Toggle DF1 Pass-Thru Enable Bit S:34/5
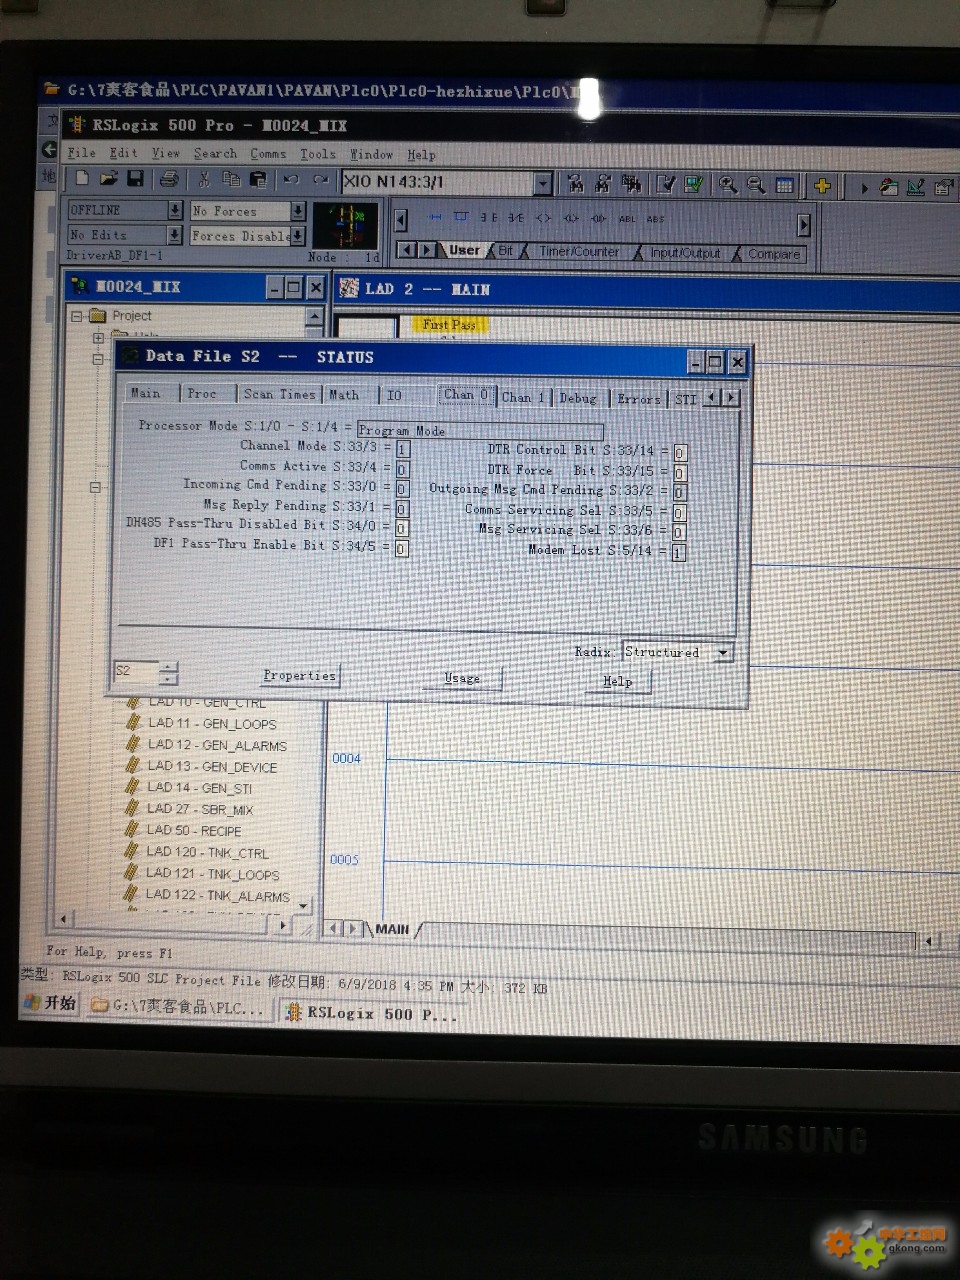Viewport: 960px width, 1280px height. (402, 548)
